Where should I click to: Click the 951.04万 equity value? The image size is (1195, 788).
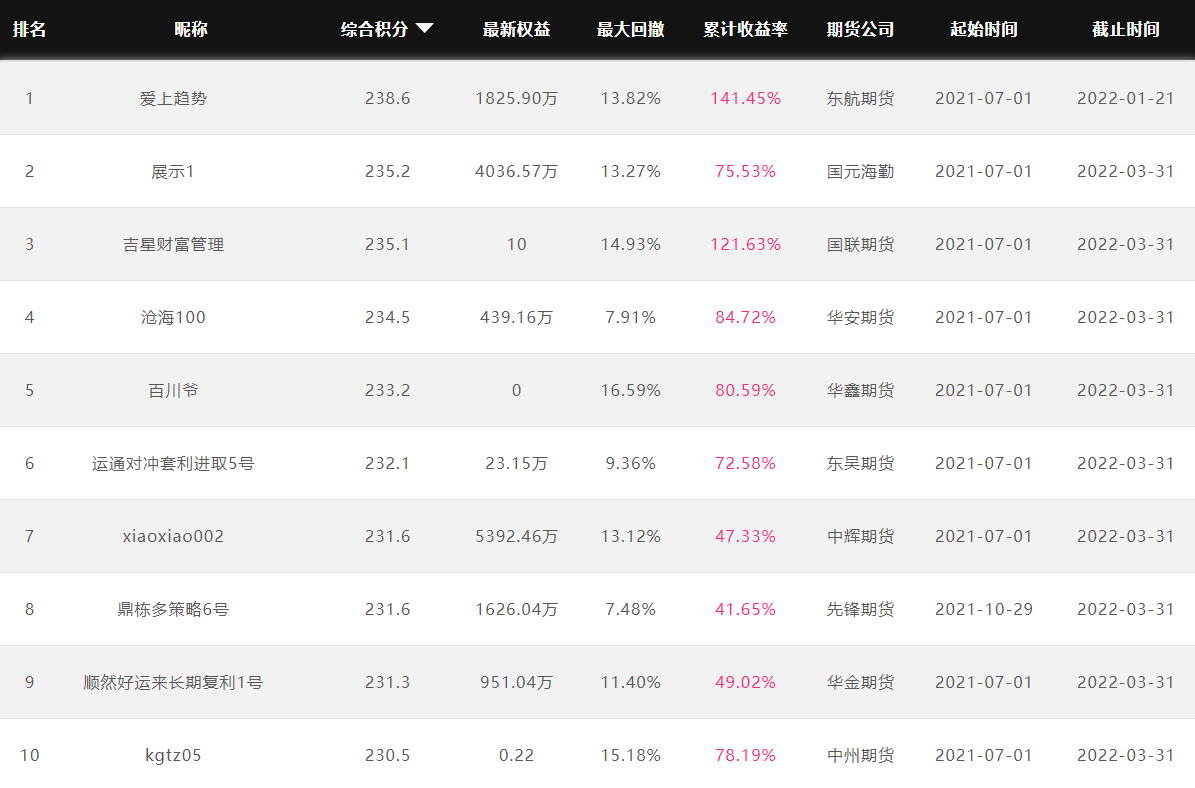[x=517, y=682]
